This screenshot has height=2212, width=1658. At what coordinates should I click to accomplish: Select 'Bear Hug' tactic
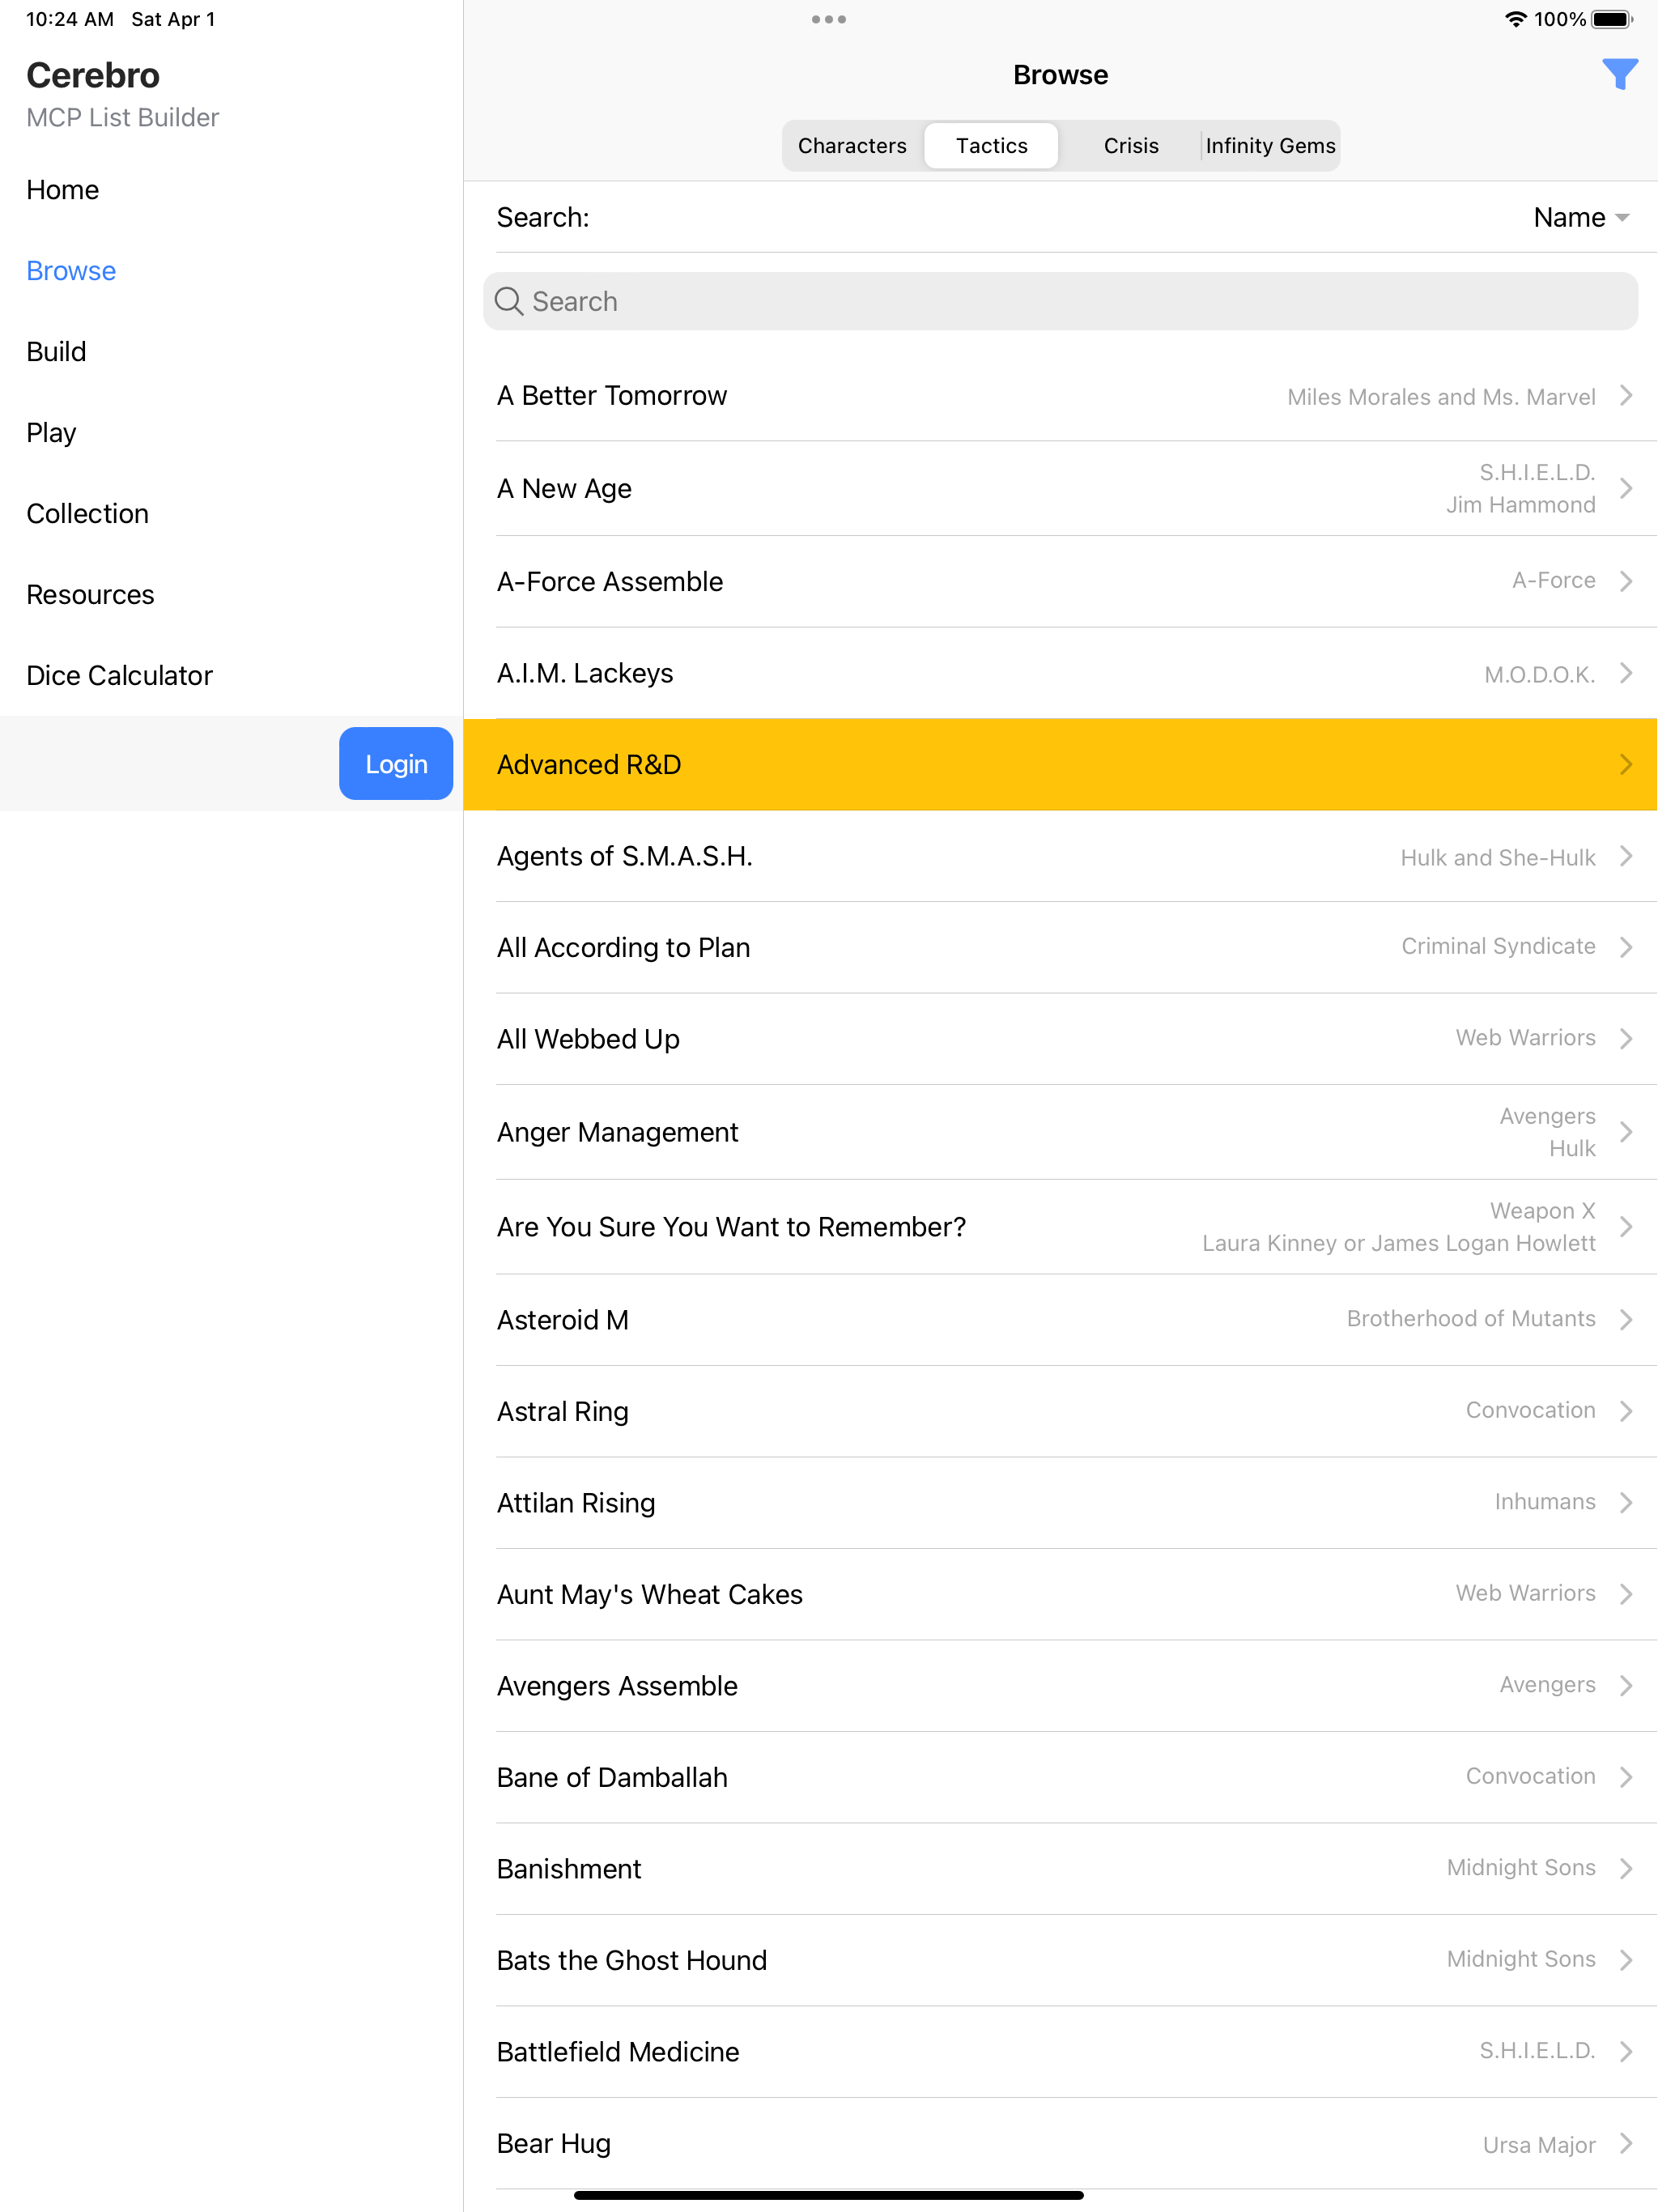coord(1060,2143)
